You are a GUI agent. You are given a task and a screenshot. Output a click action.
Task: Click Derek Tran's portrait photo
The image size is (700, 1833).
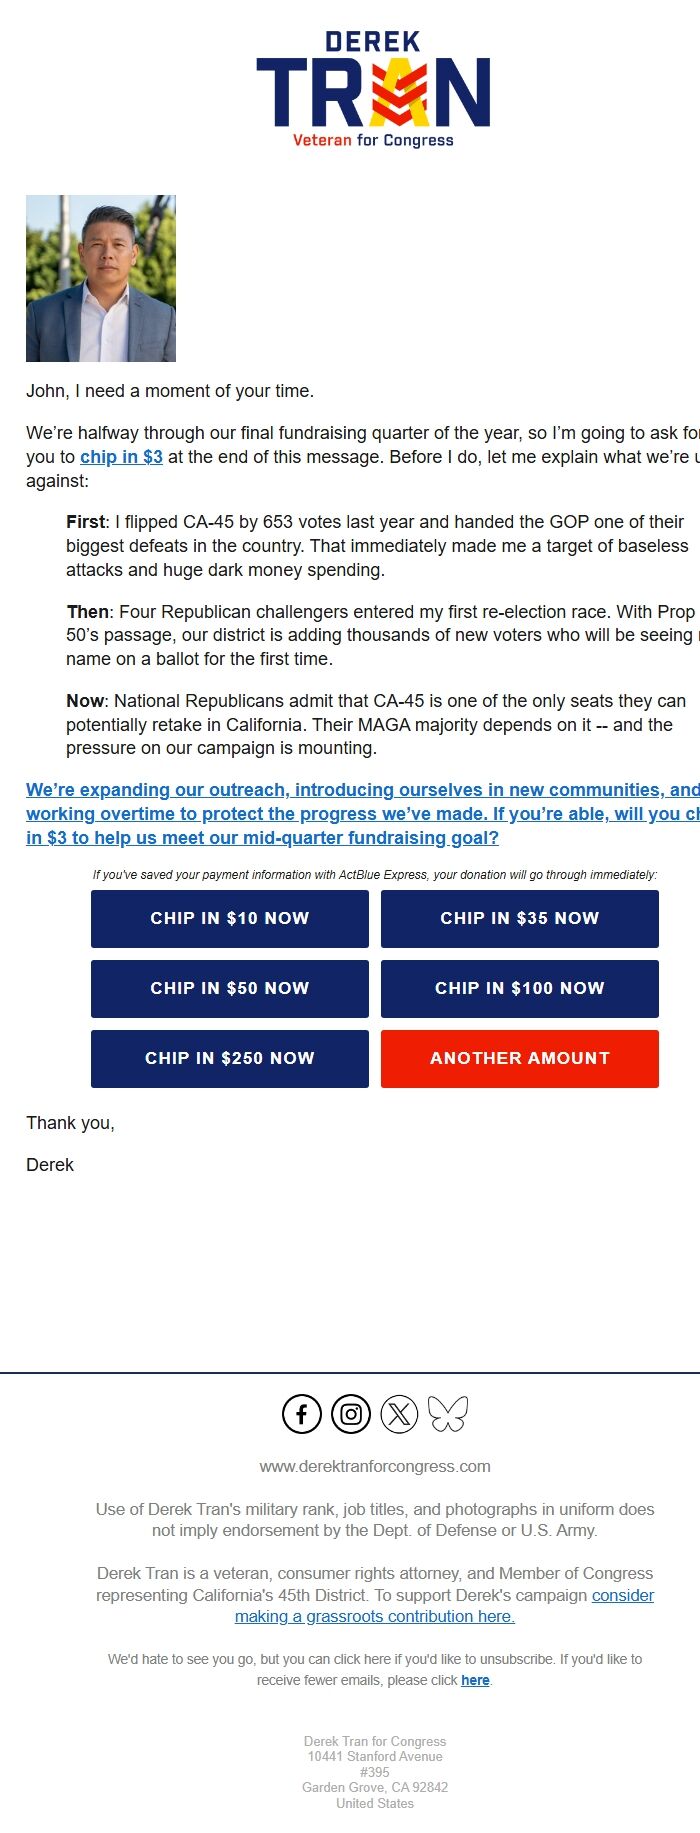(x=100, y=278)
